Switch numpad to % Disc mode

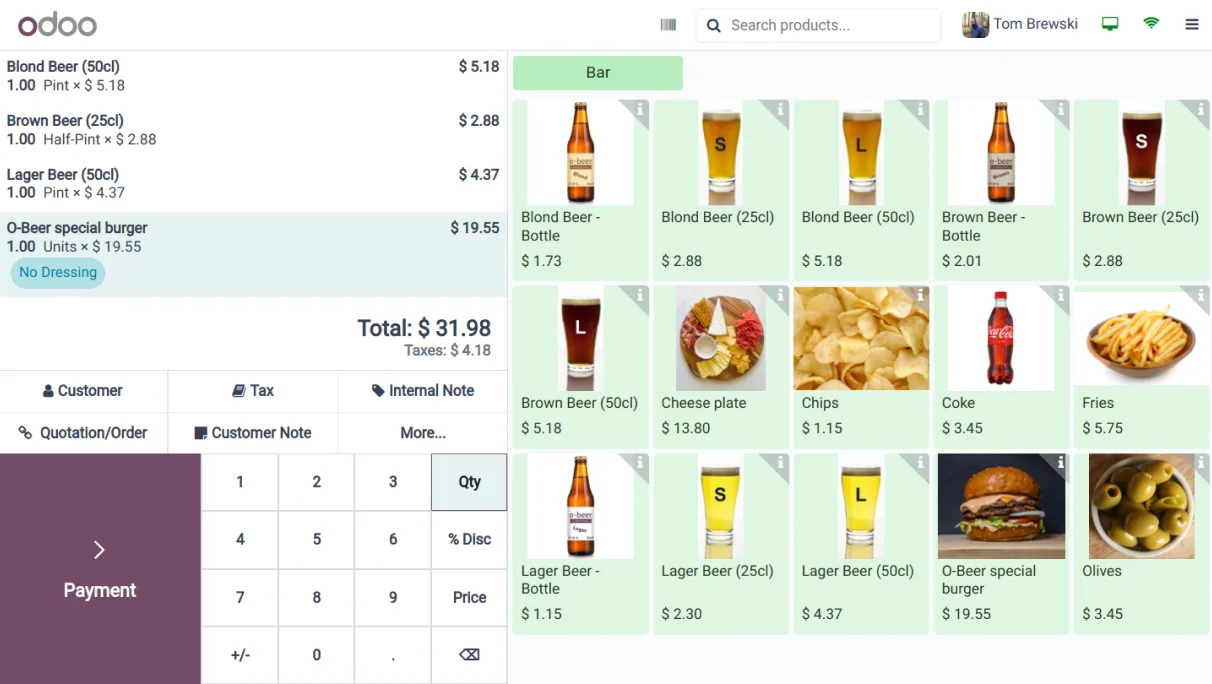(x=469, y=539)
